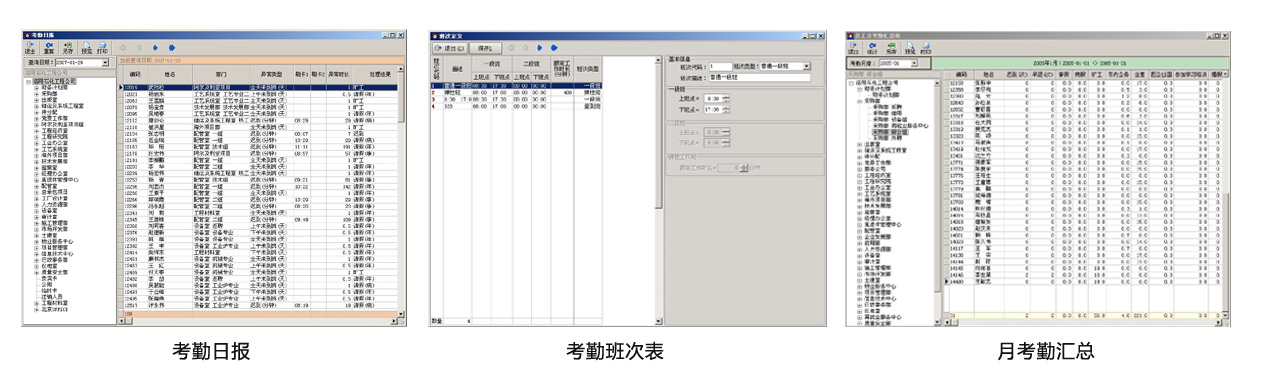Image resolution: width=1275 pixels, height=382 pixels.
Task: Jump to last record arrow in 班次定义 window
Action: (554, 48)
